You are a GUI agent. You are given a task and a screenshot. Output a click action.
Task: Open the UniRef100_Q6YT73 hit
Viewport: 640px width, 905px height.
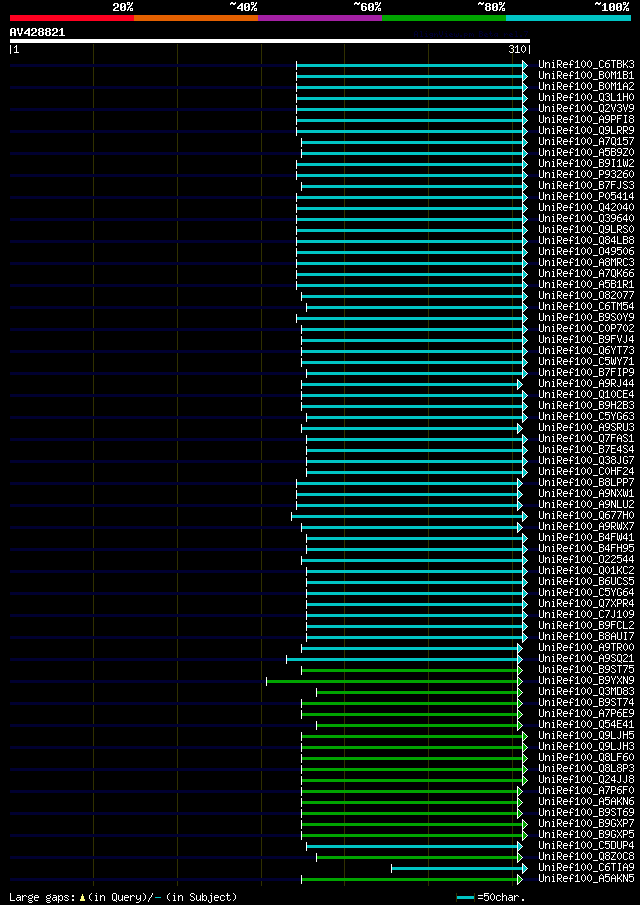(586, 351)
